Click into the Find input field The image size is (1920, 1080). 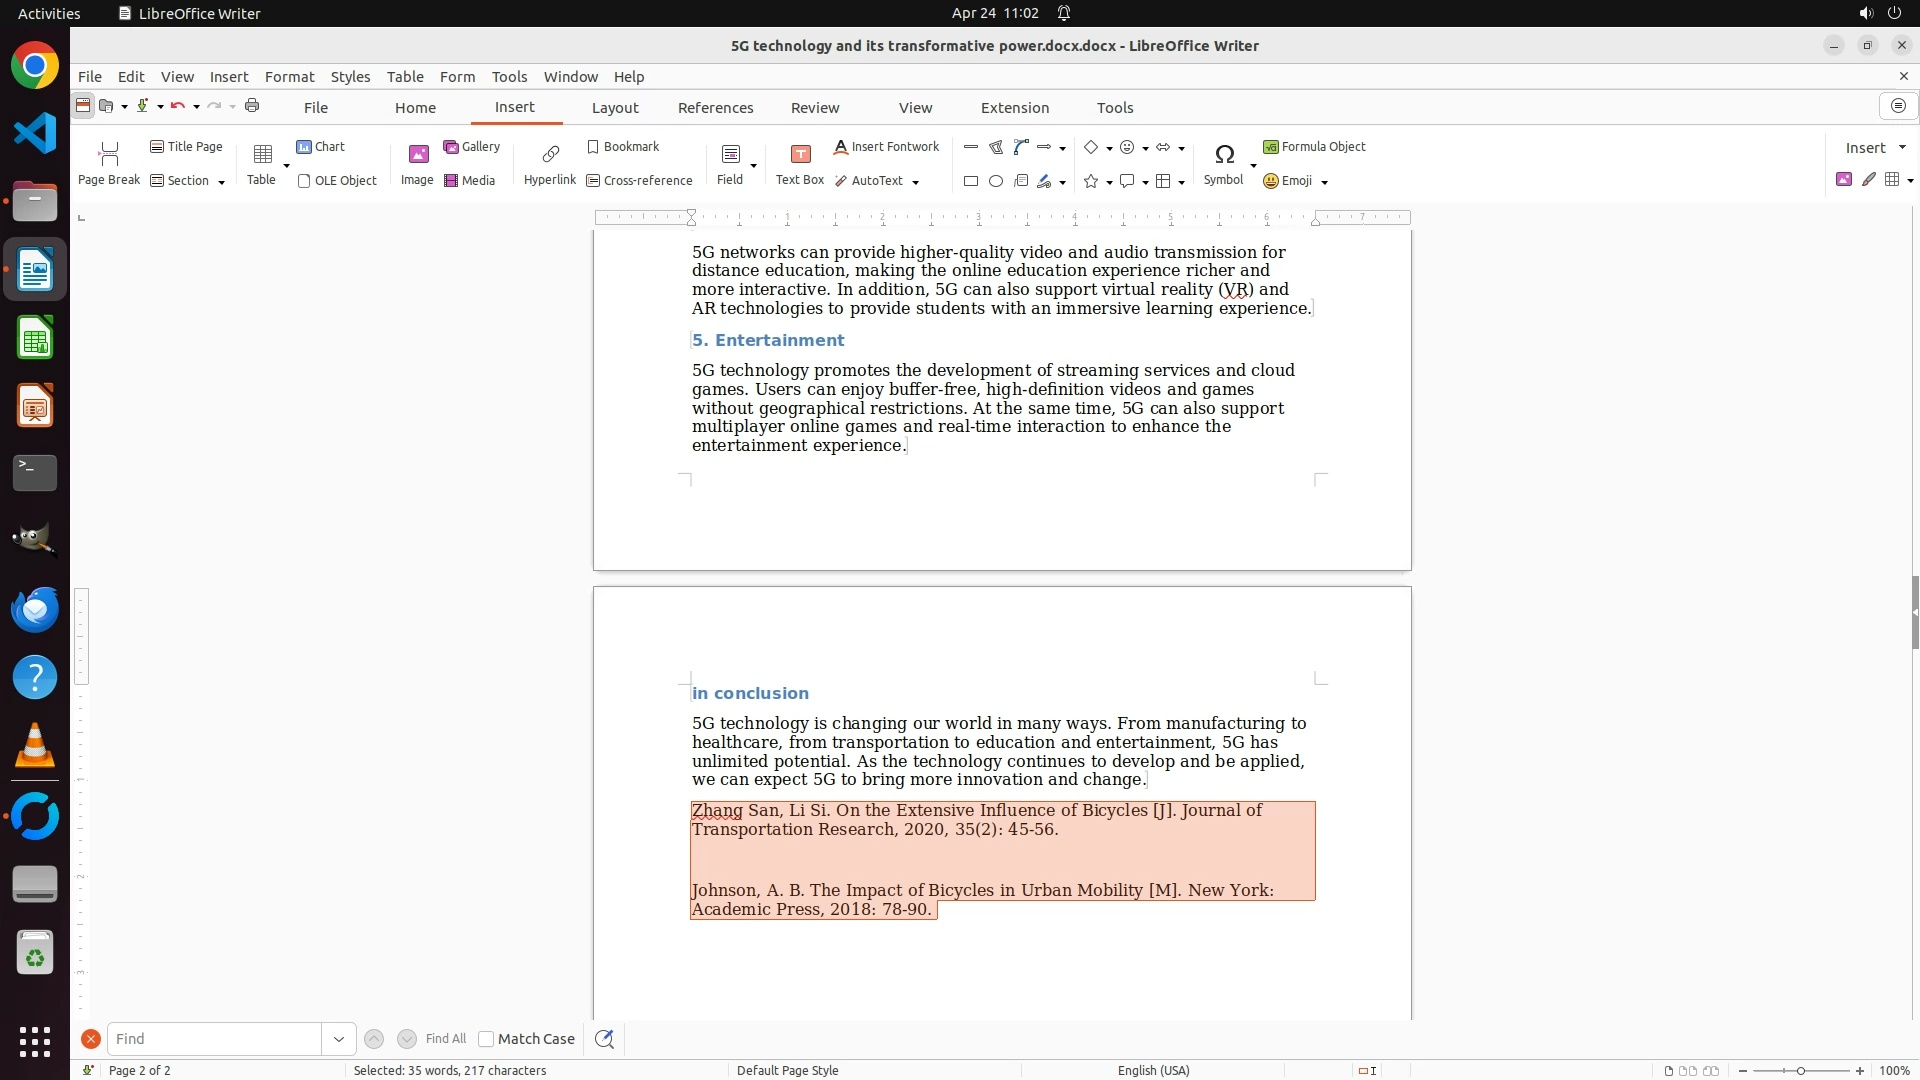click(x=214, y=1039)
